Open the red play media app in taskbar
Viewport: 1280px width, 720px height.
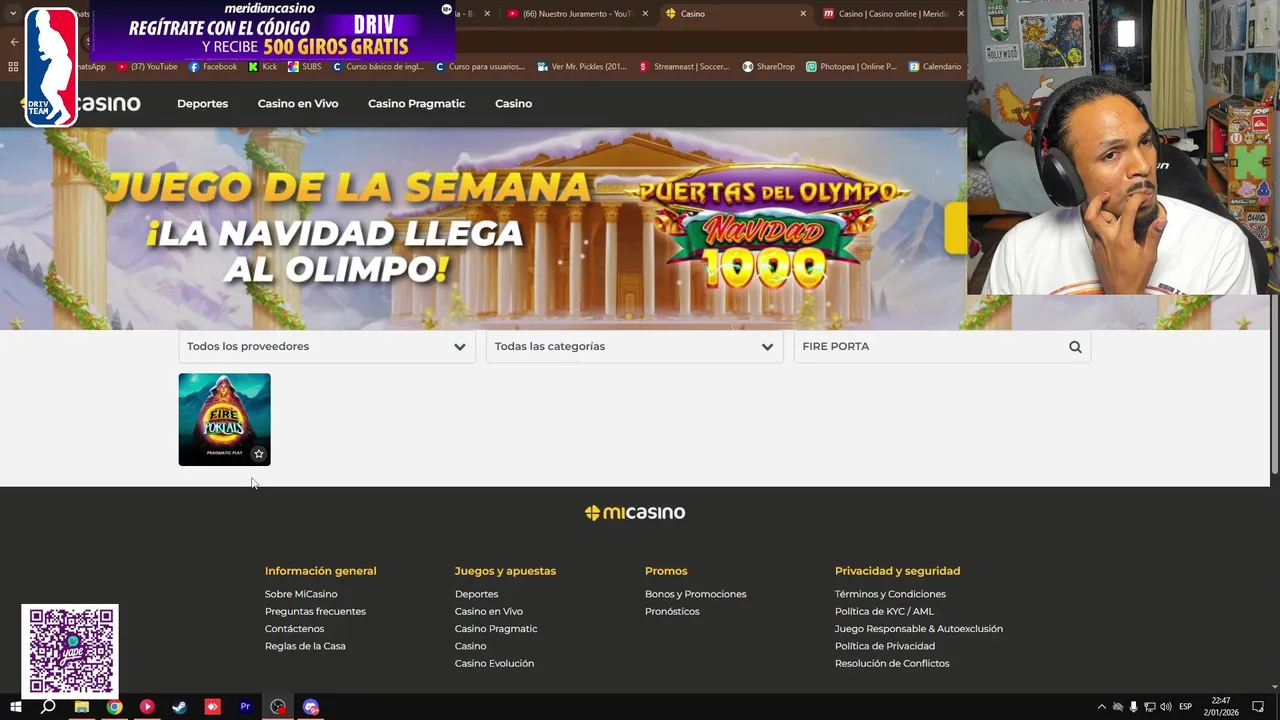[147, 707]
